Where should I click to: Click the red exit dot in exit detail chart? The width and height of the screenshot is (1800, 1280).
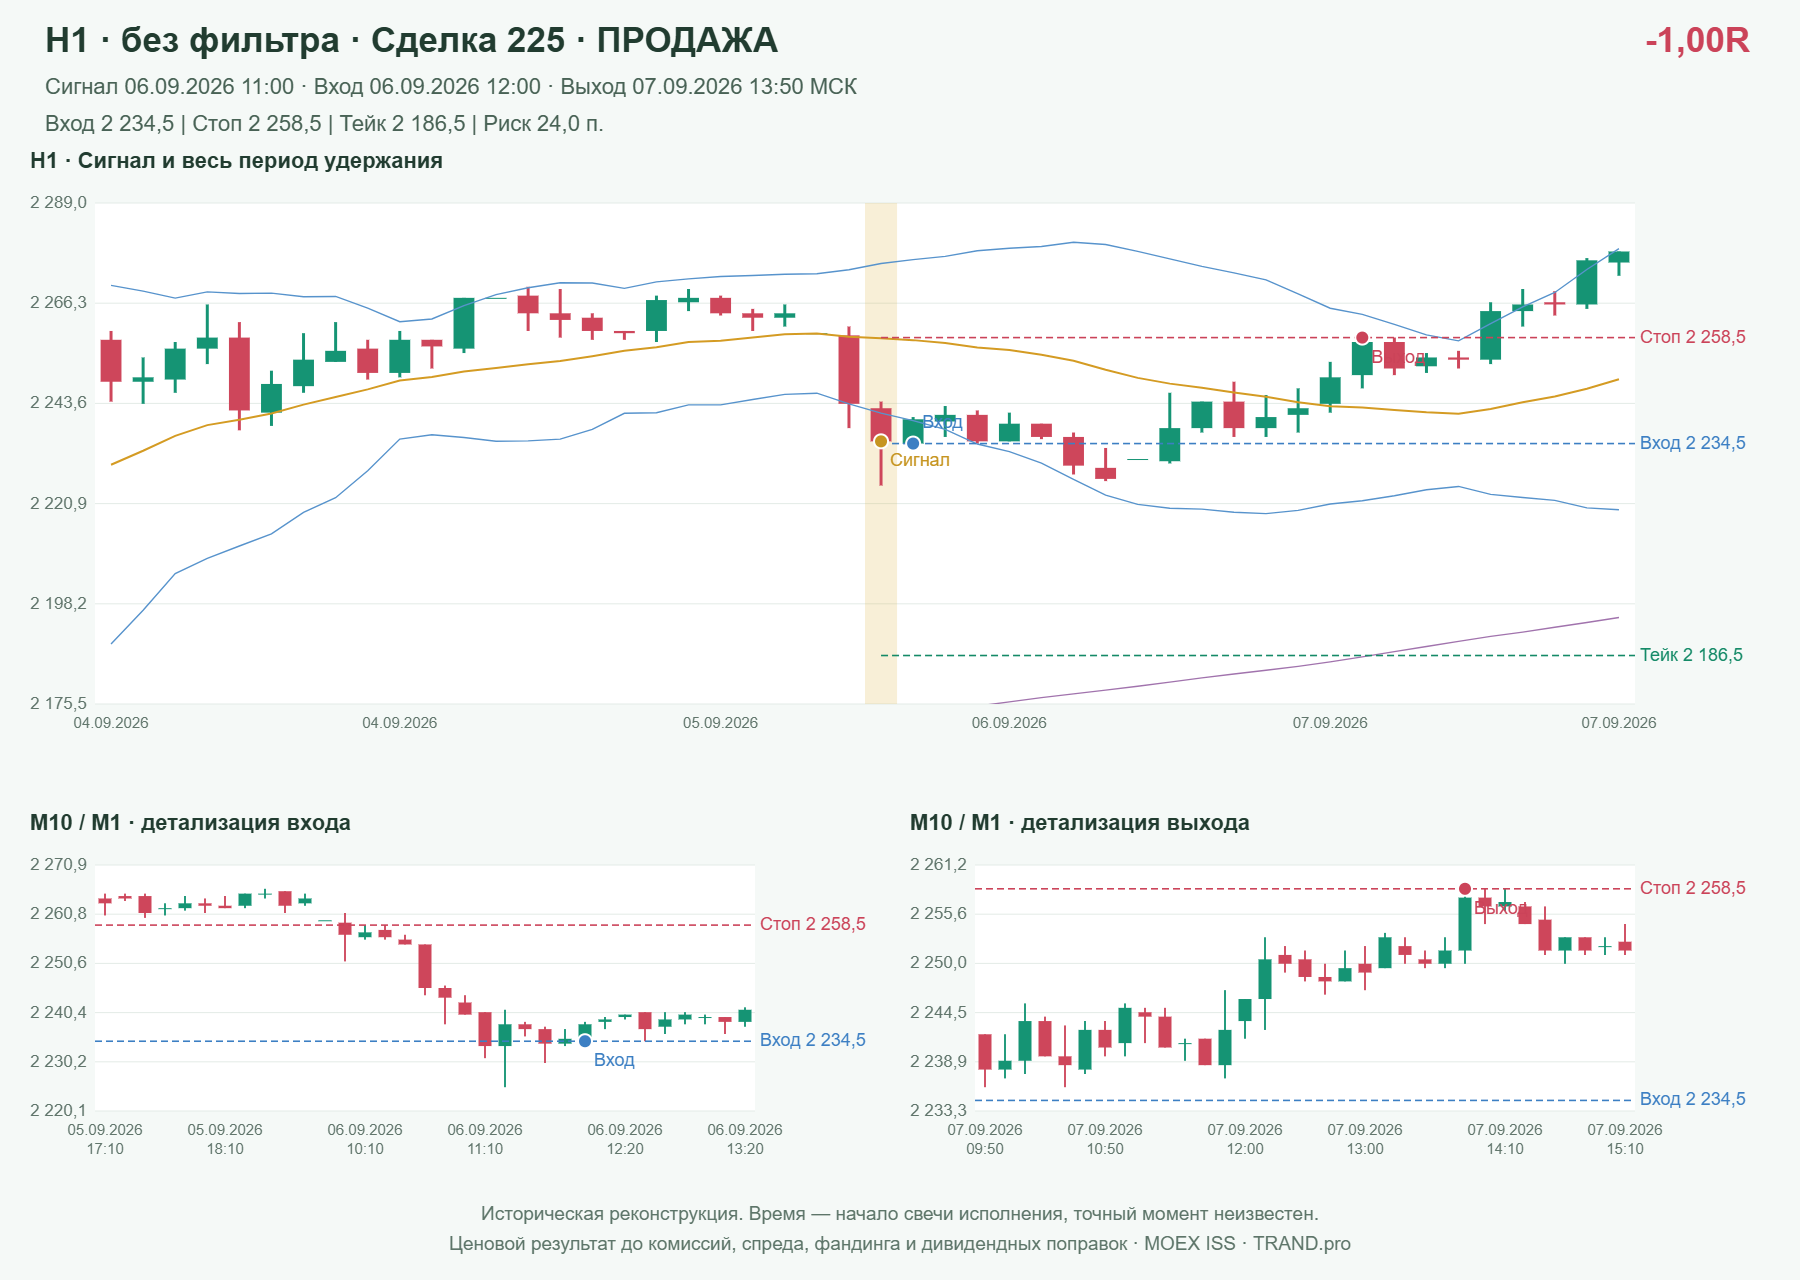[1465, 889]
